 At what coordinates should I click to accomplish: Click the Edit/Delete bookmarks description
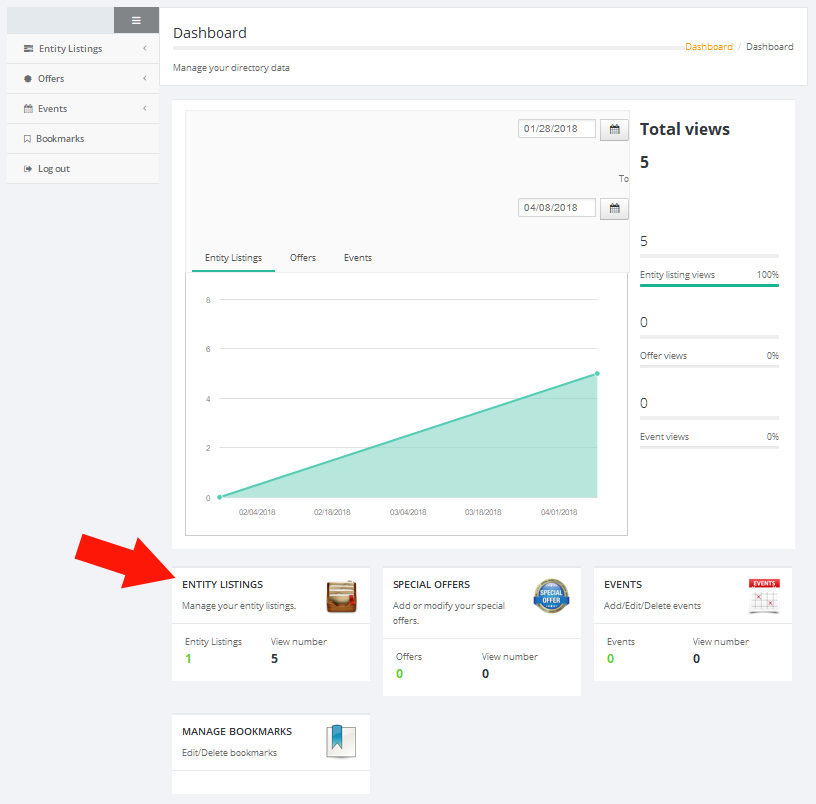(230, 753)
